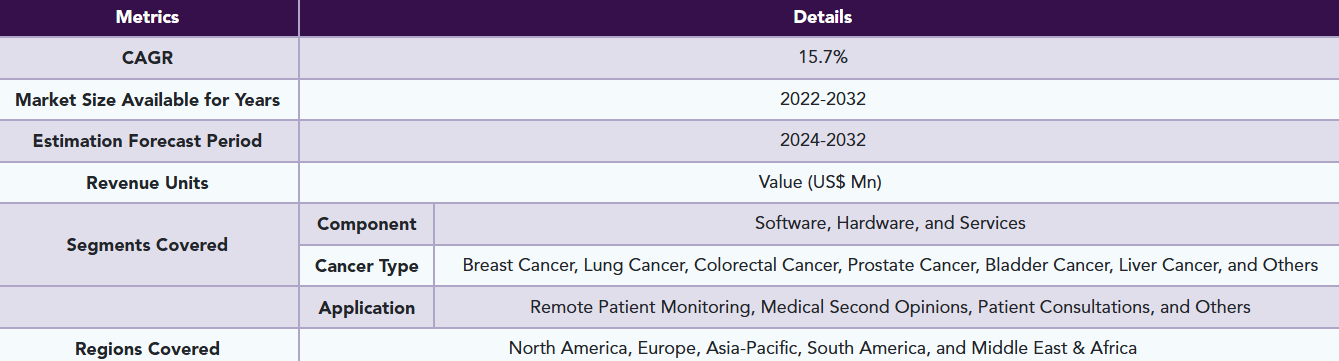
Task: Select Market Size Available for Years label
Action: 148,100
